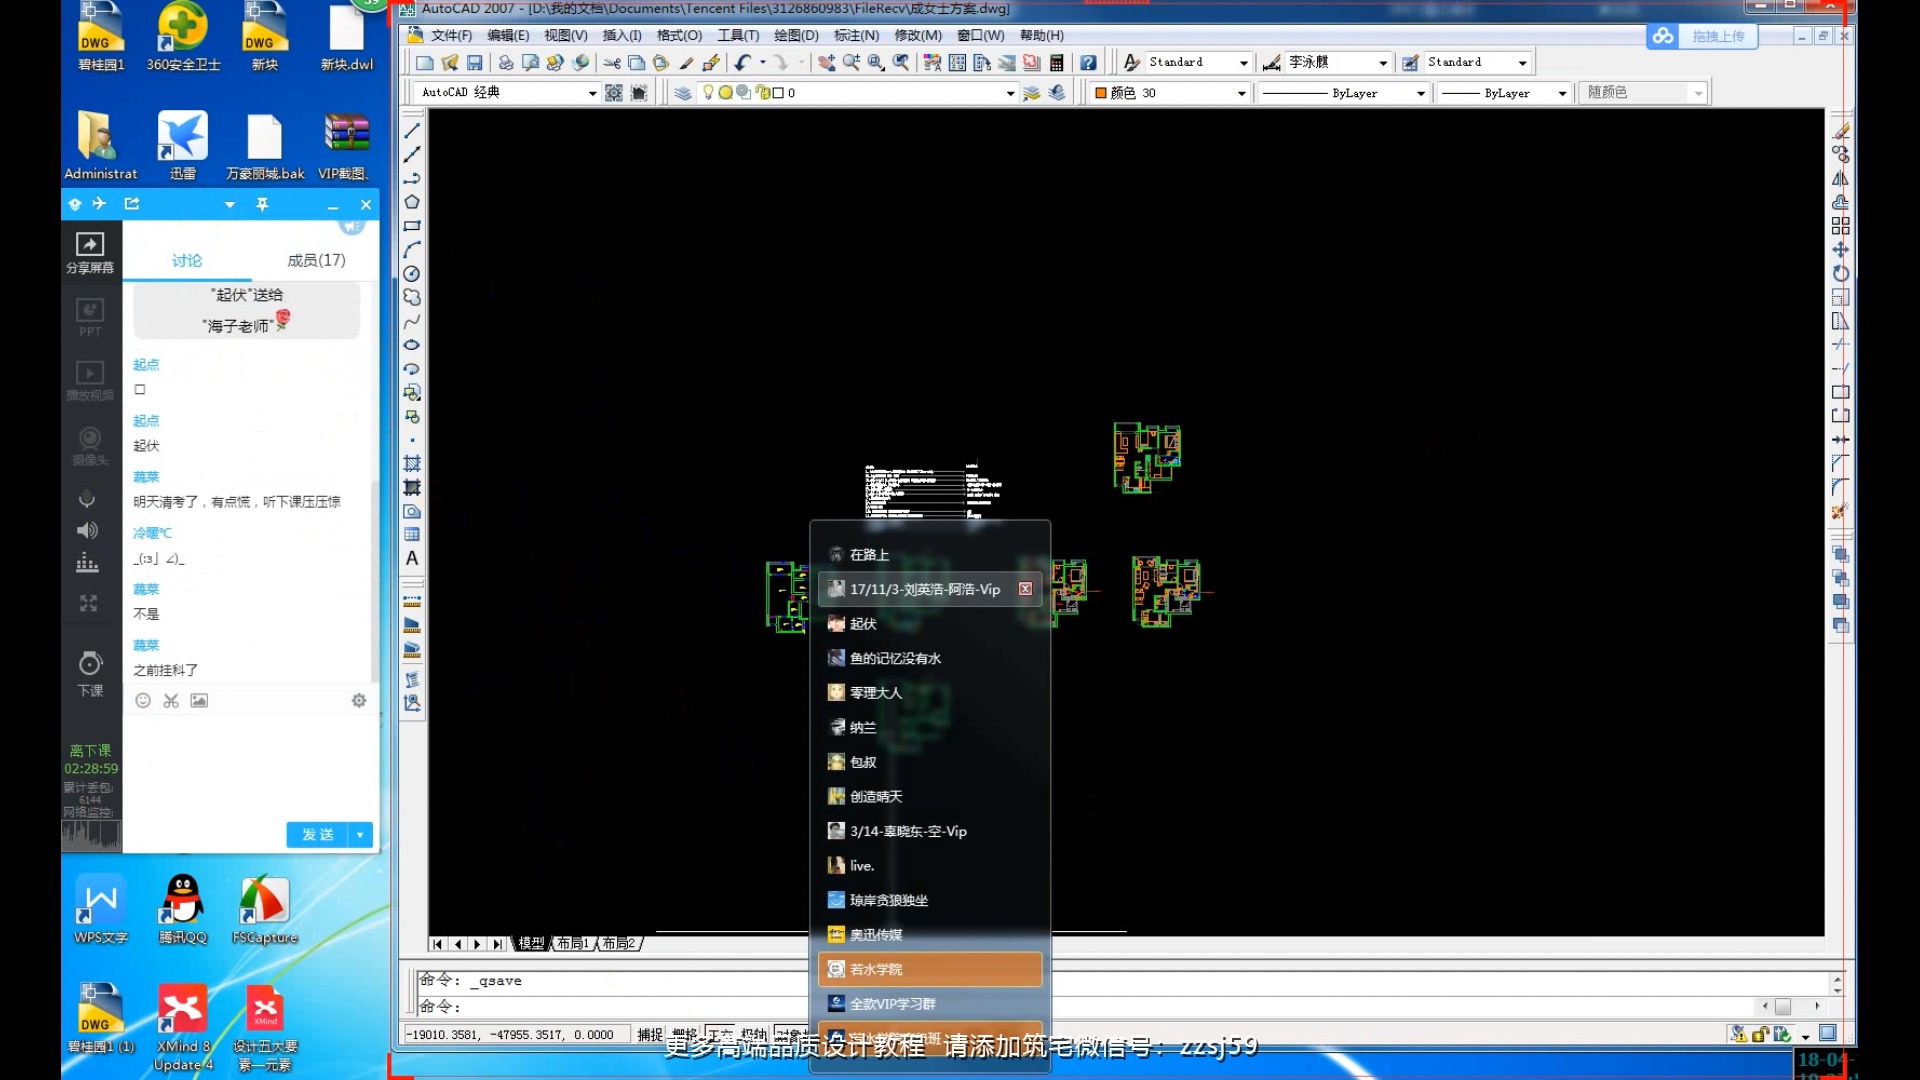
Task: Open the QuickCalc calculator icon
Action: click(x=1057, y=63)
